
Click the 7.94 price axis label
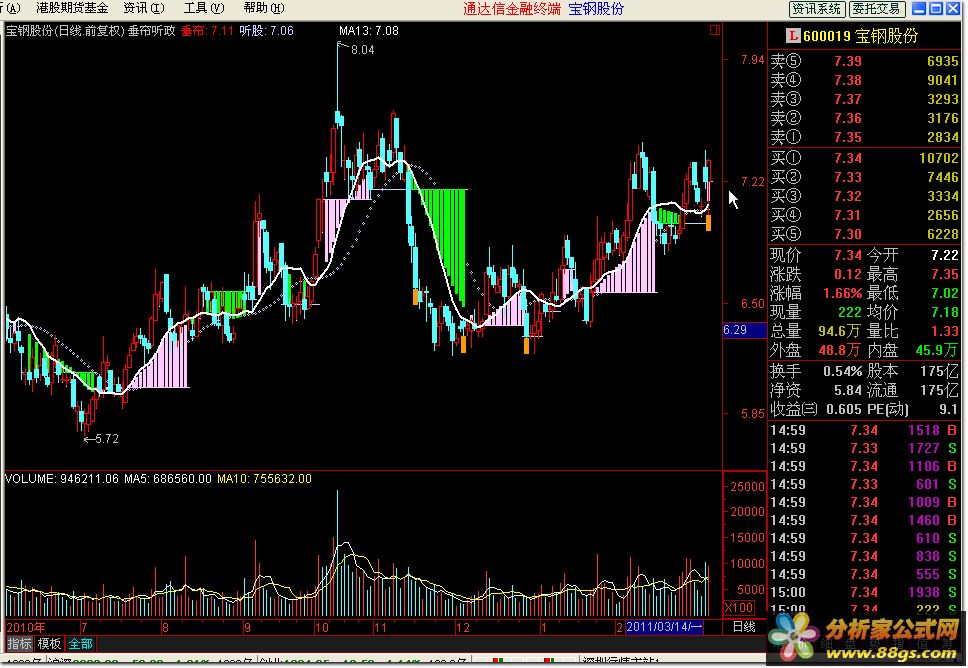tap(753, 60)
